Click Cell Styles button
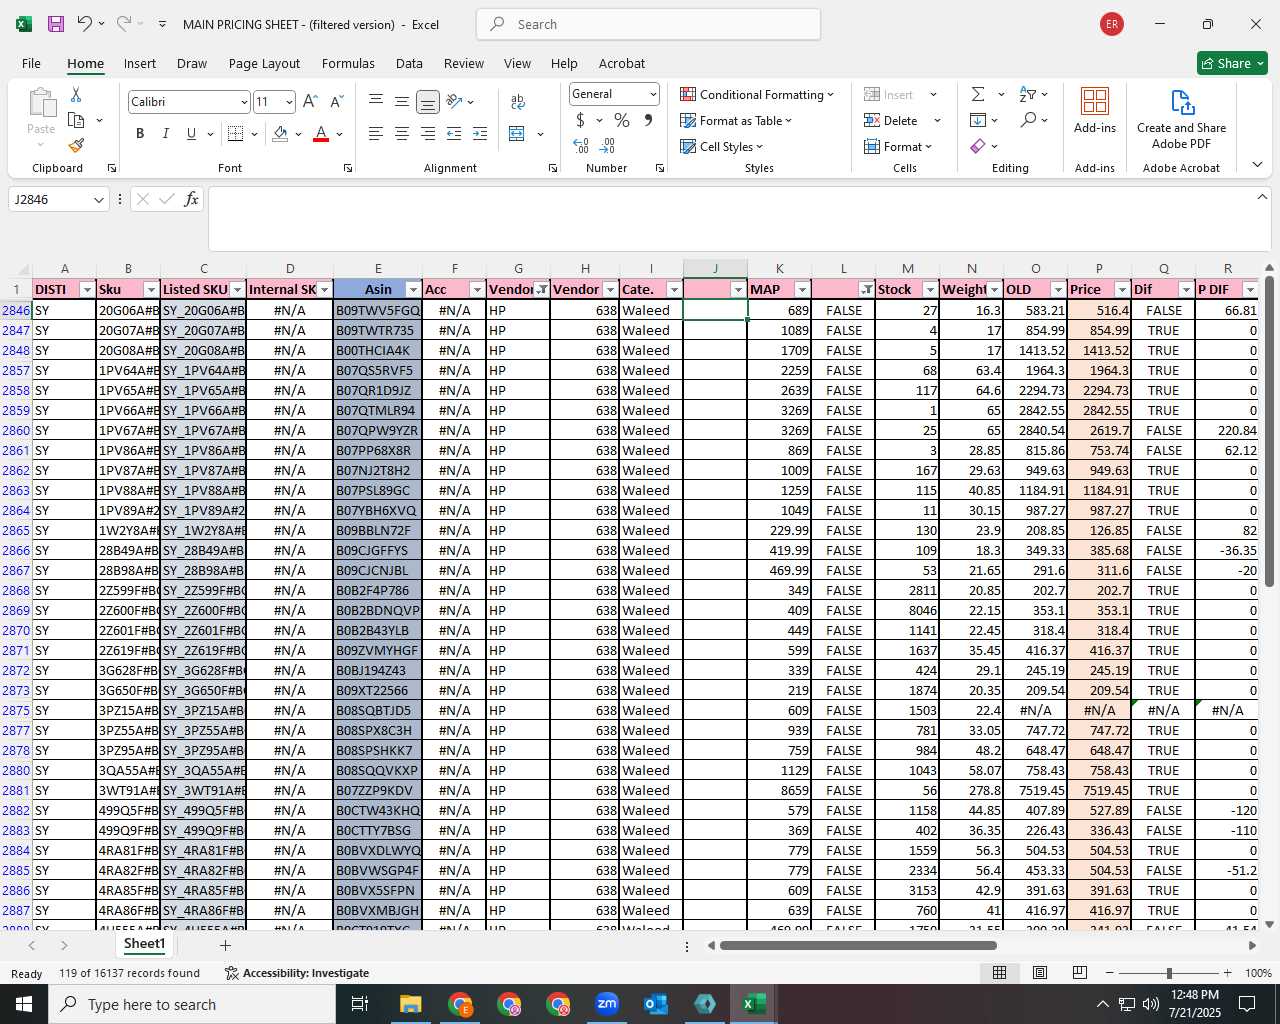 pos(721,146)
